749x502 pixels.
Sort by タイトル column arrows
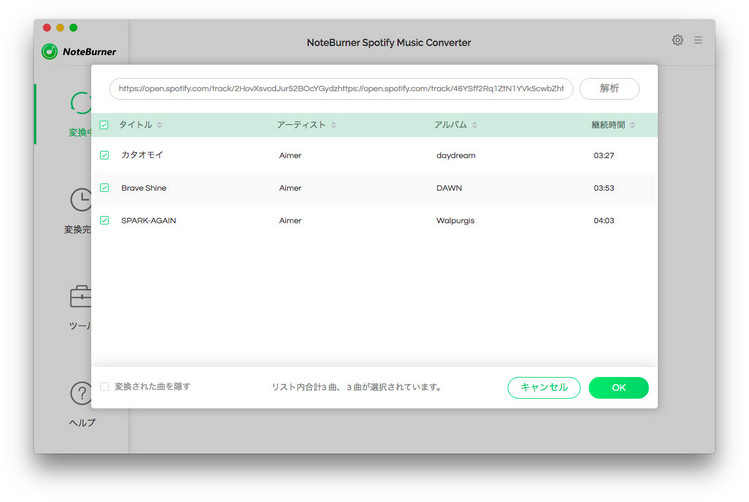tap(160, 125)
